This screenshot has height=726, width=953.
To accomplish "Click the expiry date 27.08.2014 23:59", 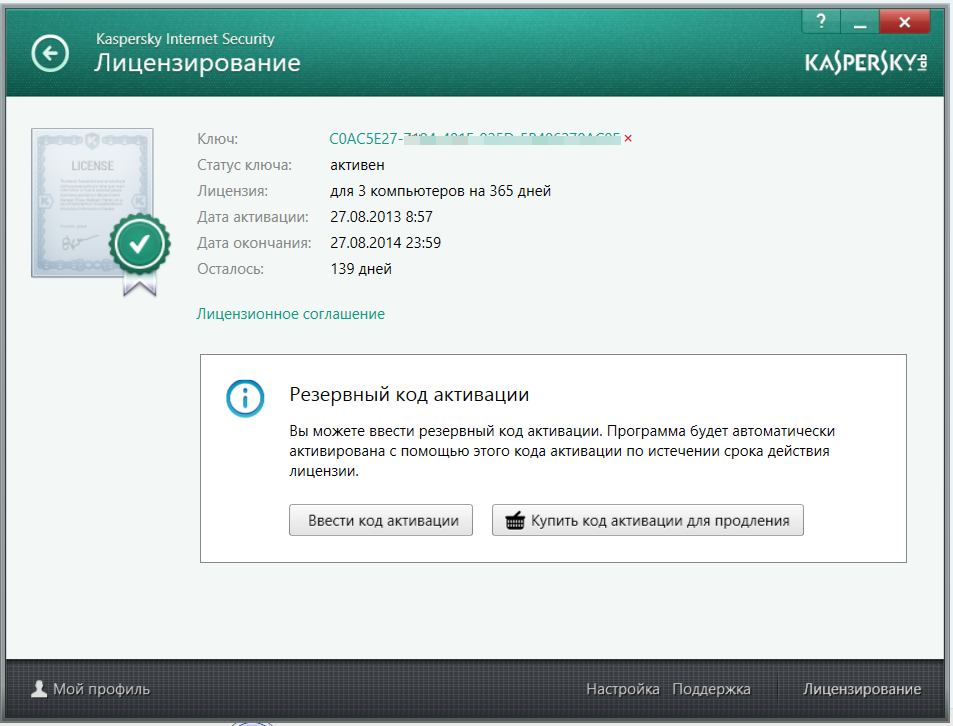I will (x=385, y=243).
